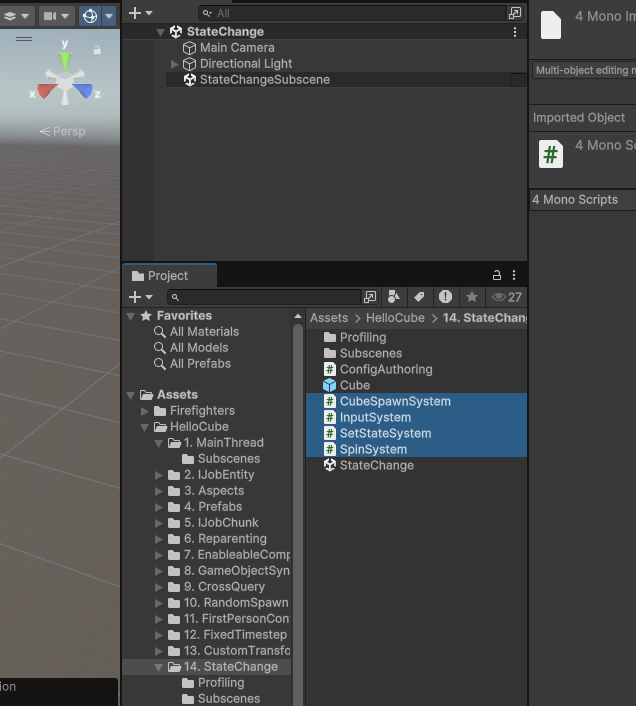Select All Models favorite
The height and width of the screenshot is (706, 636).
(x=191, y=348)
